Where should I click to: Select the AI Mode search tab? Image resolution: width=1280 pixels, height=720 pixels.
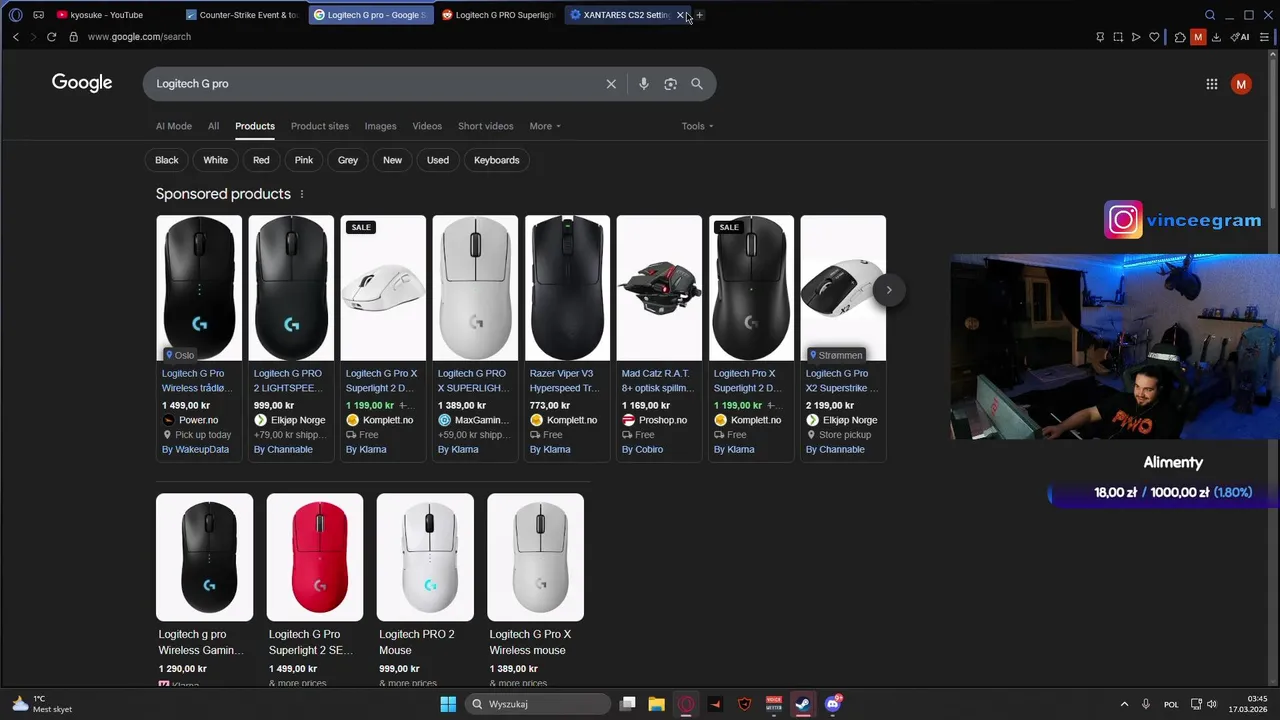174,126
